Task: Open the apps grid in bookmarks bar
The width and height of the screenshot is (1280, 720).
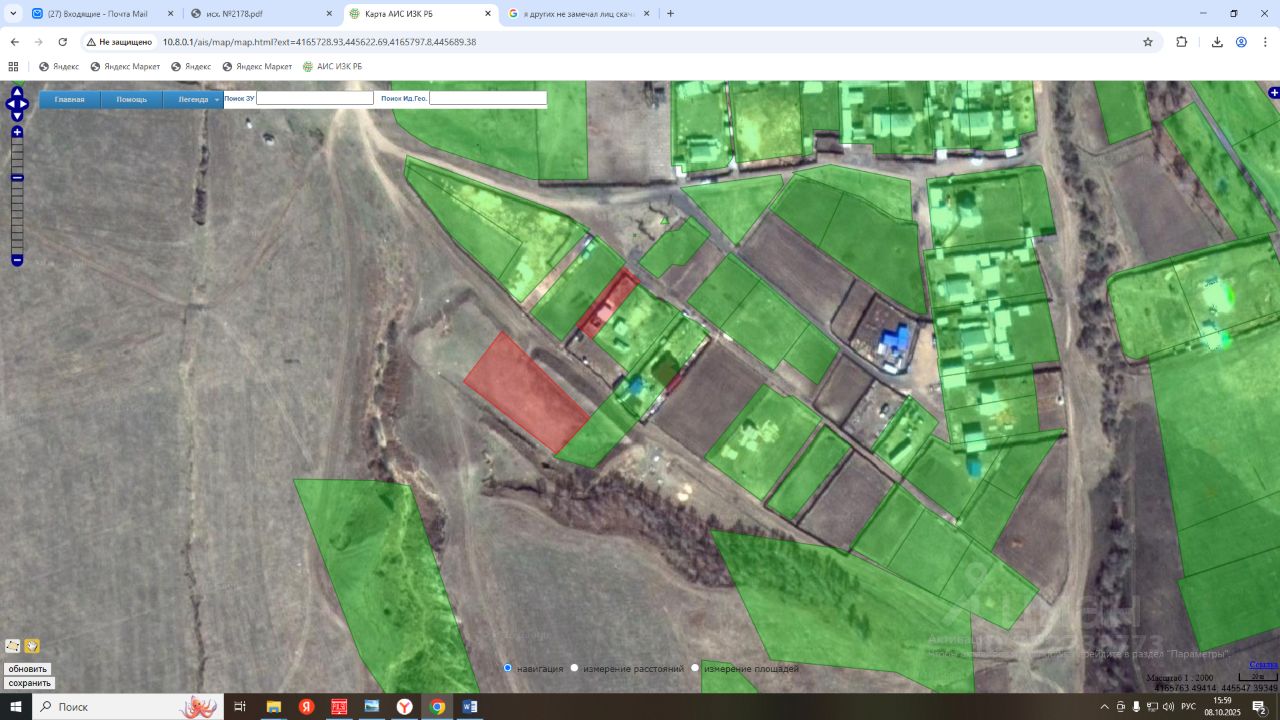Action: [x=13, y=66]
